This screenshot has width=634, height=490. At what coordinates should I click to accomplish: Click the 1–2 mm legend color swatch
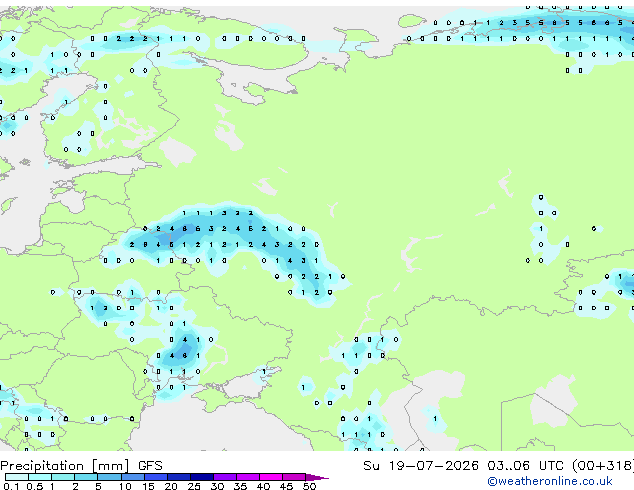click(63, 477)
